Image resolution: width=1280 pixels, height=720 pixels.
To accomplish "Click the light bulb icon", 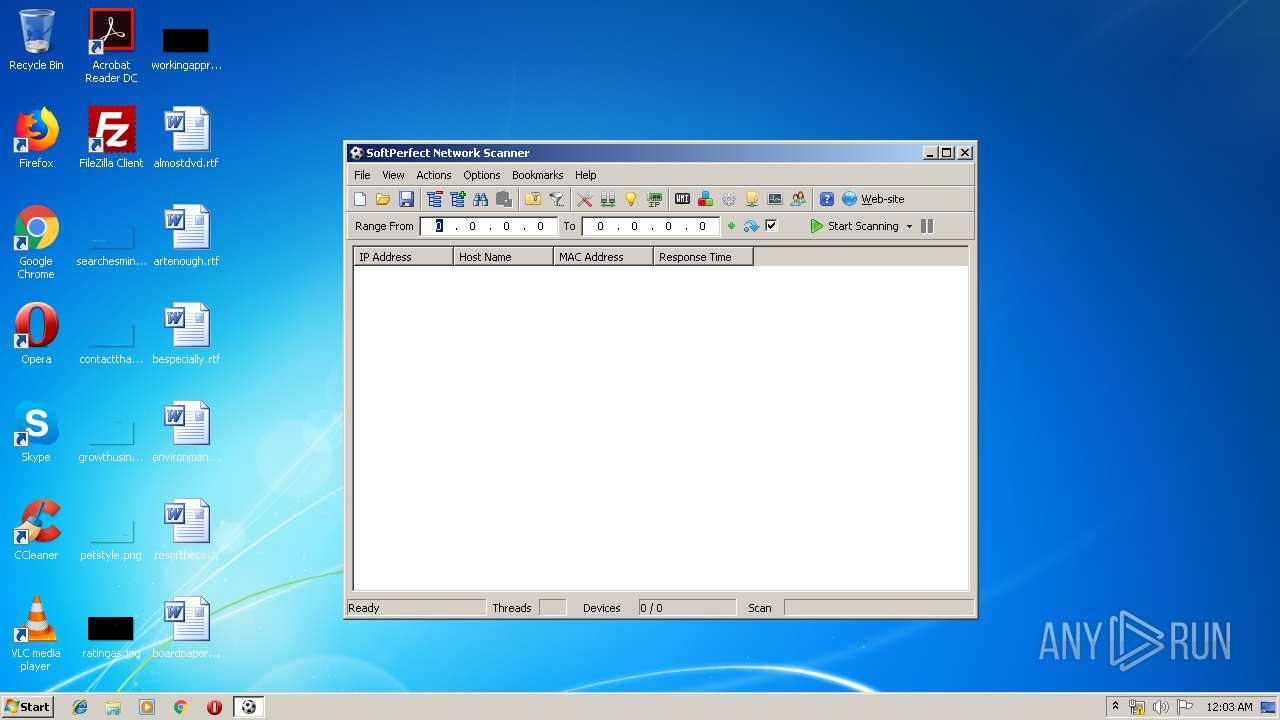I will [631, 199].
